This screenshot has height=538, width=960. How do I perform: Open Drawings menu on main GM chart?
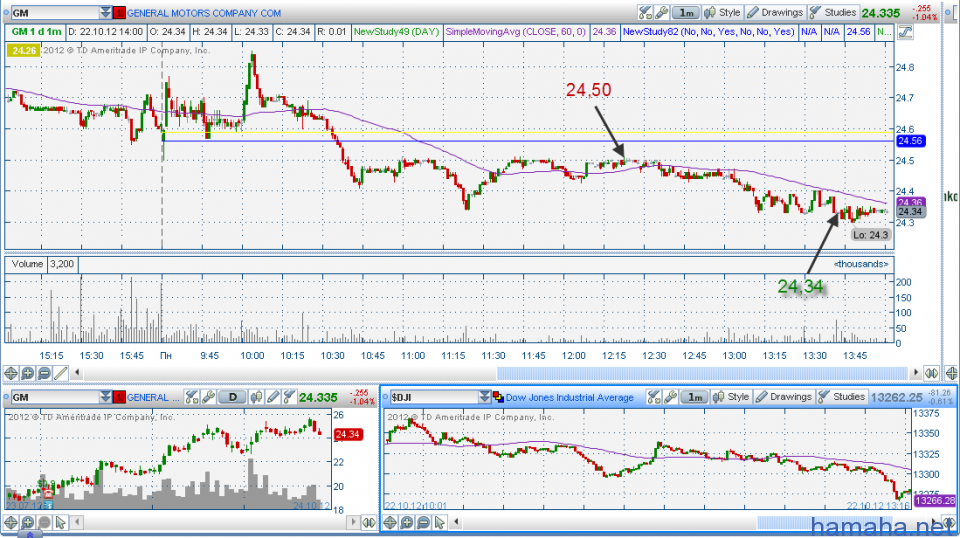coord(775,12)
